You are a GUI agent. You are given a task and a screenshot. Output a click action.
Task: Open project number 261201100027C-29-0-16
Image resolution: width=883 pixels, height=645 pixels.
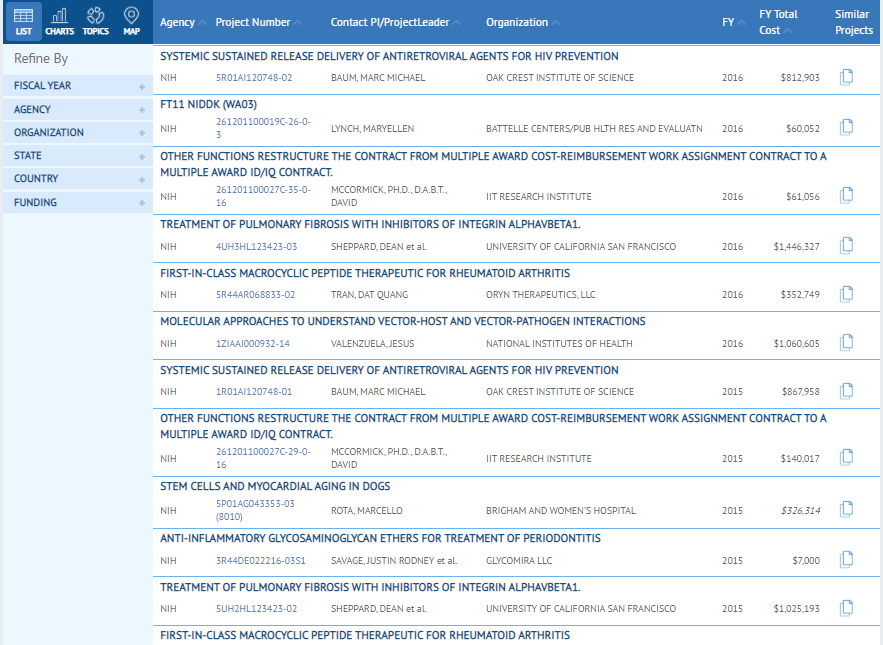263,458
